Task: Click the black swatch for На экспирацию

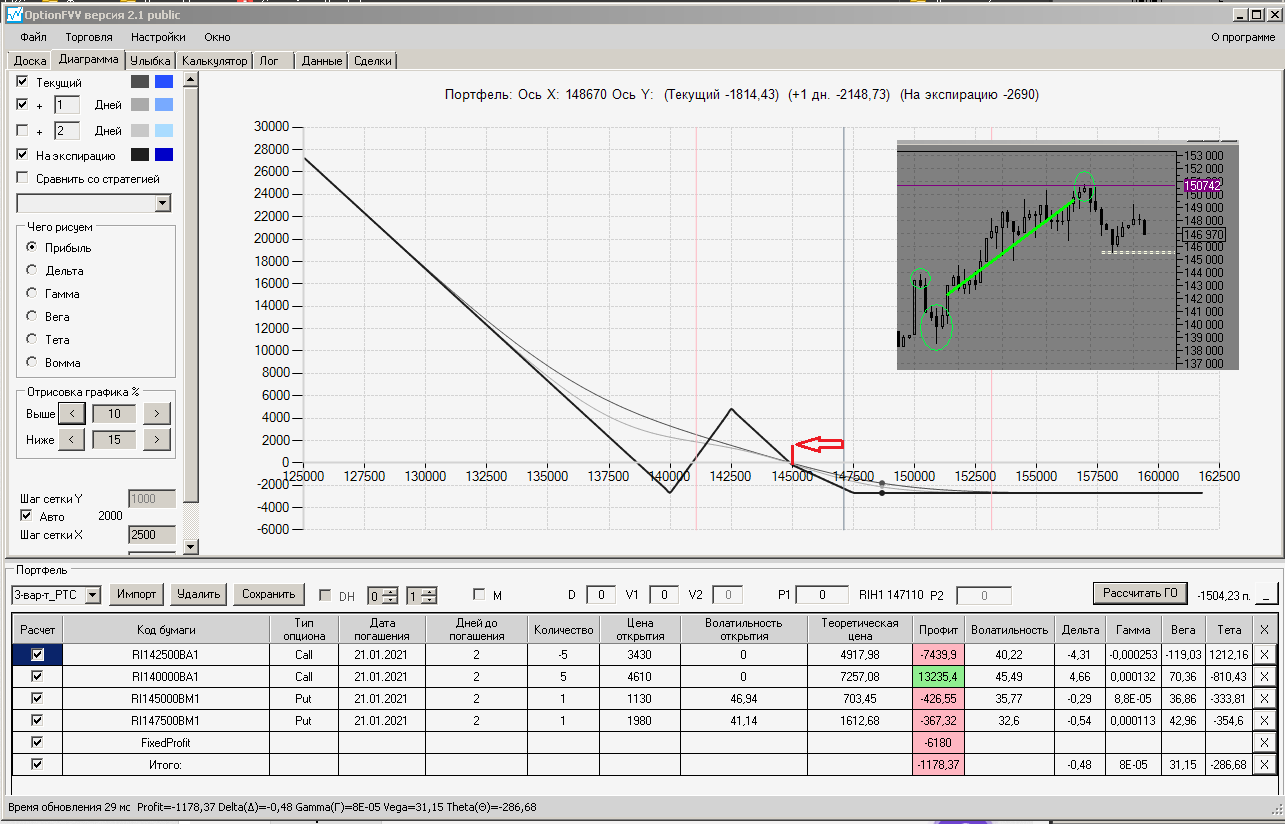Action: tap(139, 155)
